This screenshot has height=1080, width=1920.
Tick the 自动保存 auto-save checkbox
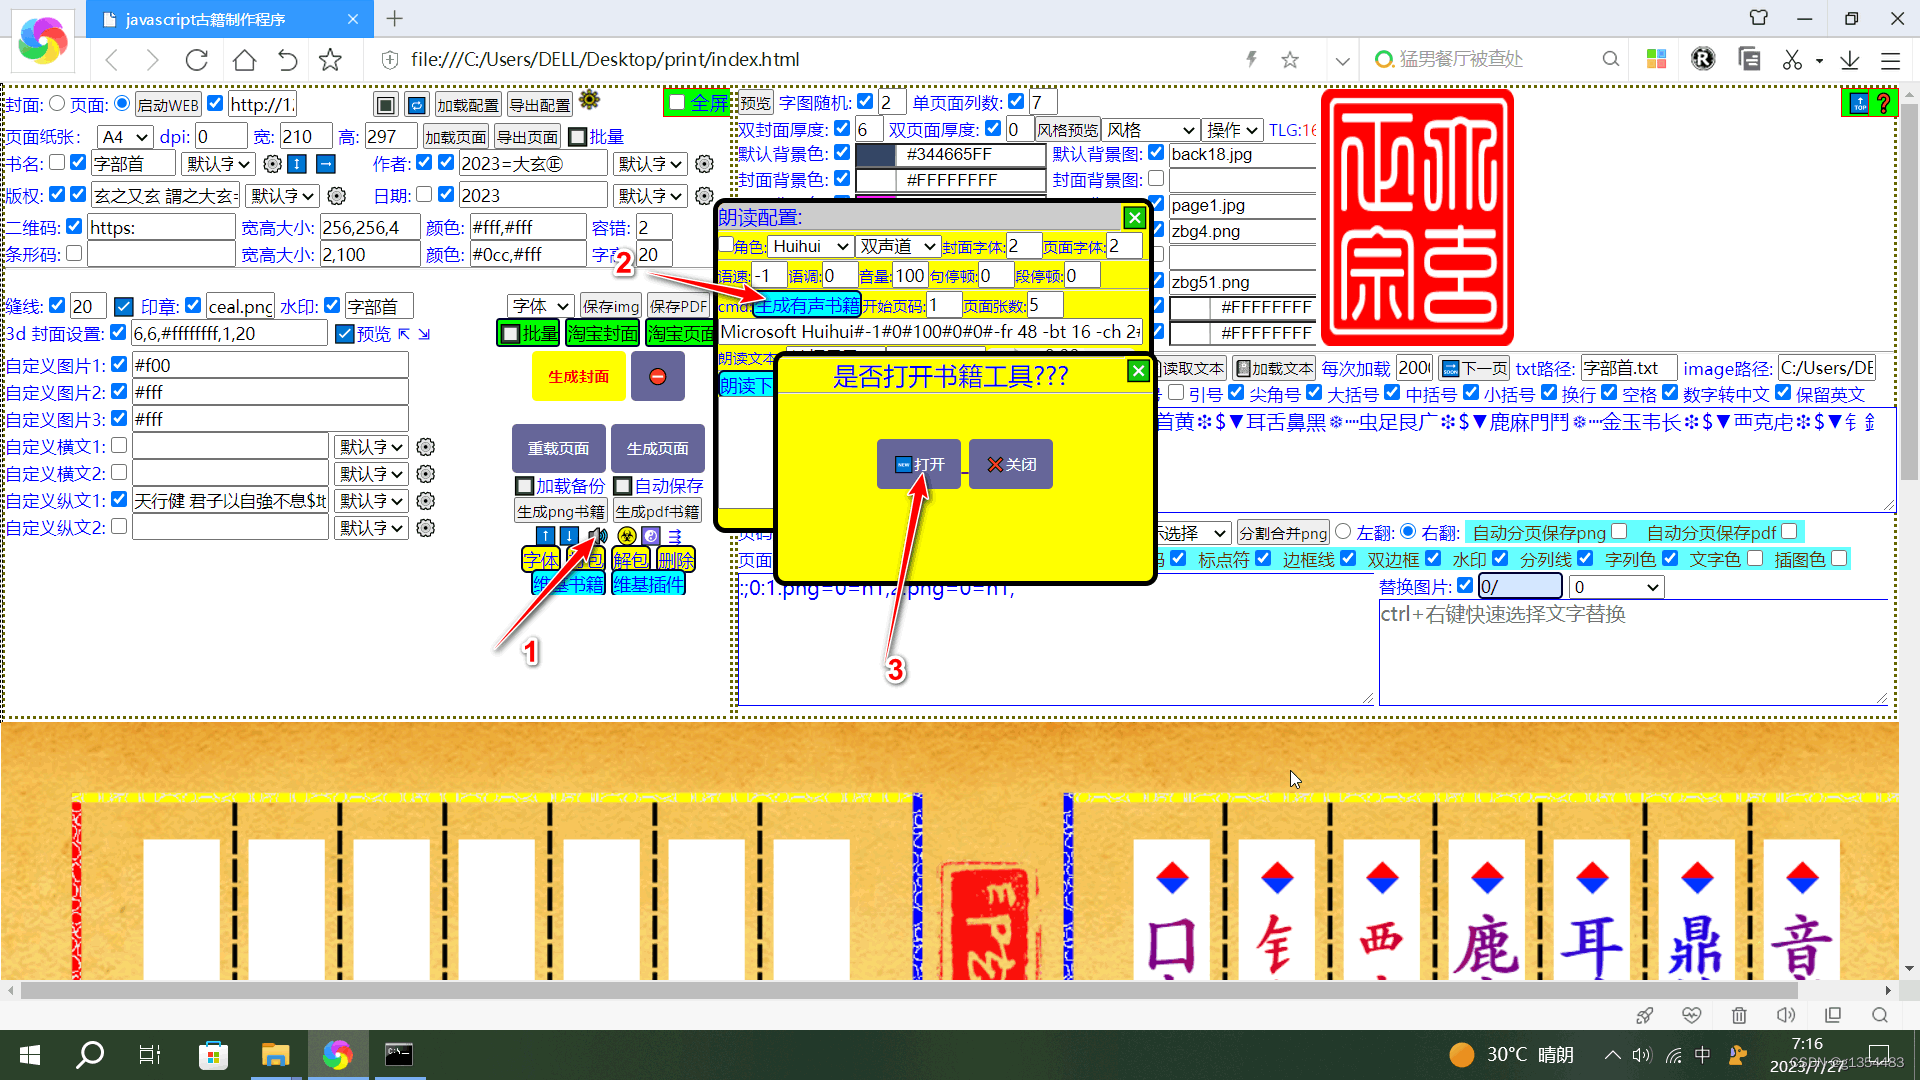click(x=623, y=486)
